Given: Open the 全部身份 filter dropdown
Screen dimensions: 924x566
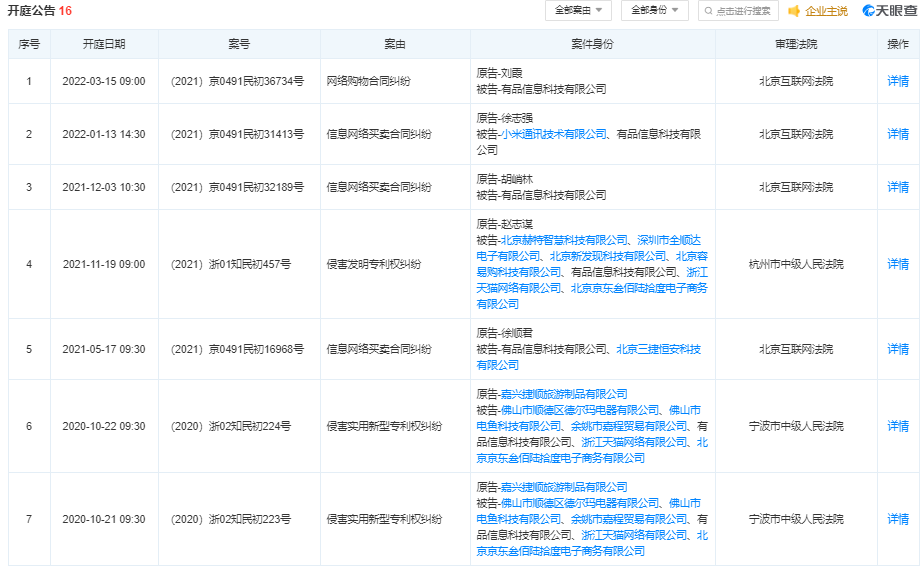Looking at the screenshot, I should 655,11.
